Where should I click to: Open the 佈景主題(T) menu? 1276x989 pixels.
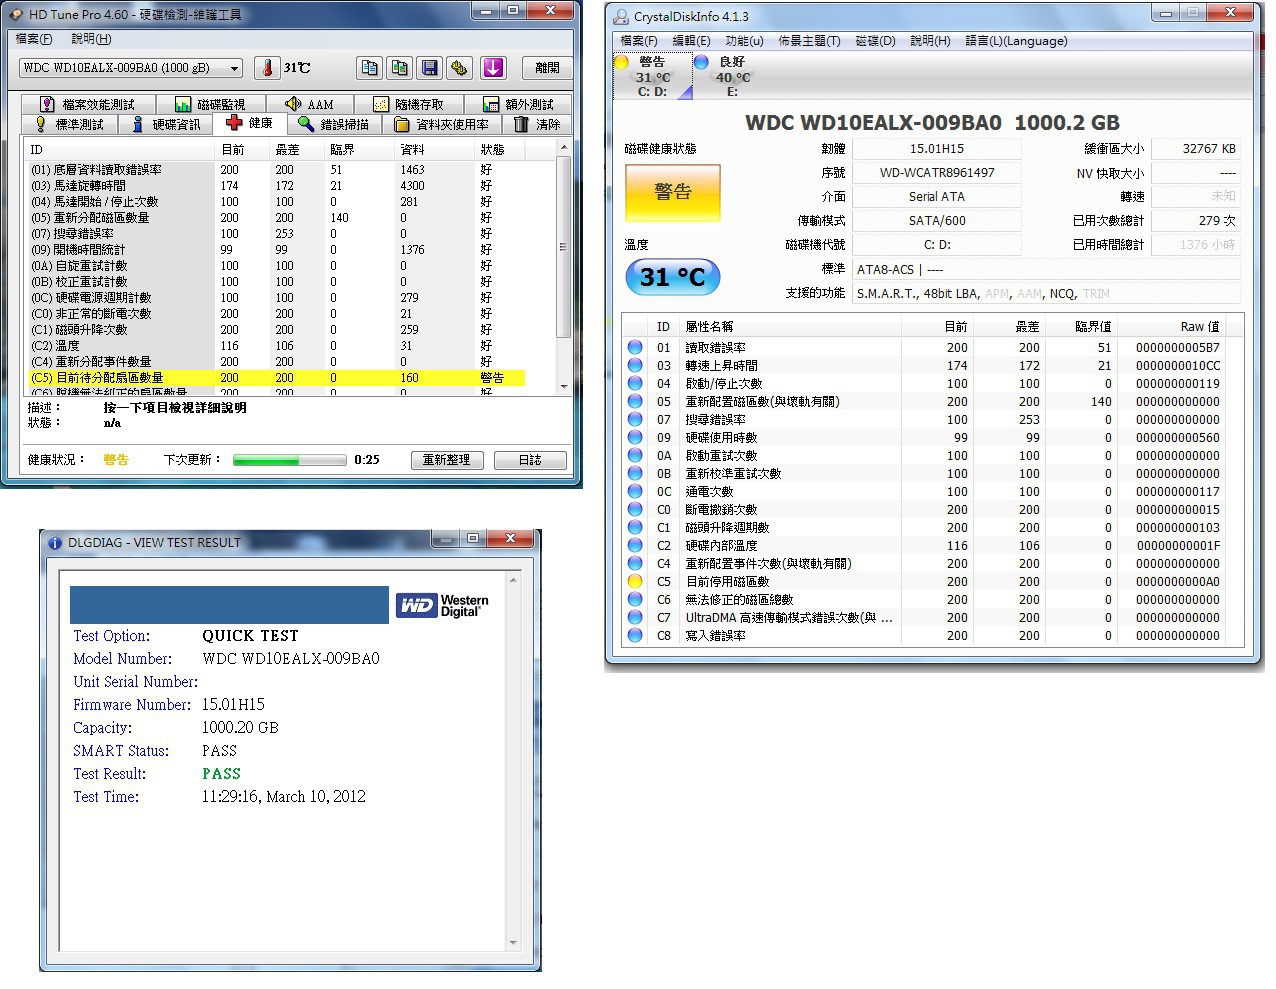click(809, 41)
